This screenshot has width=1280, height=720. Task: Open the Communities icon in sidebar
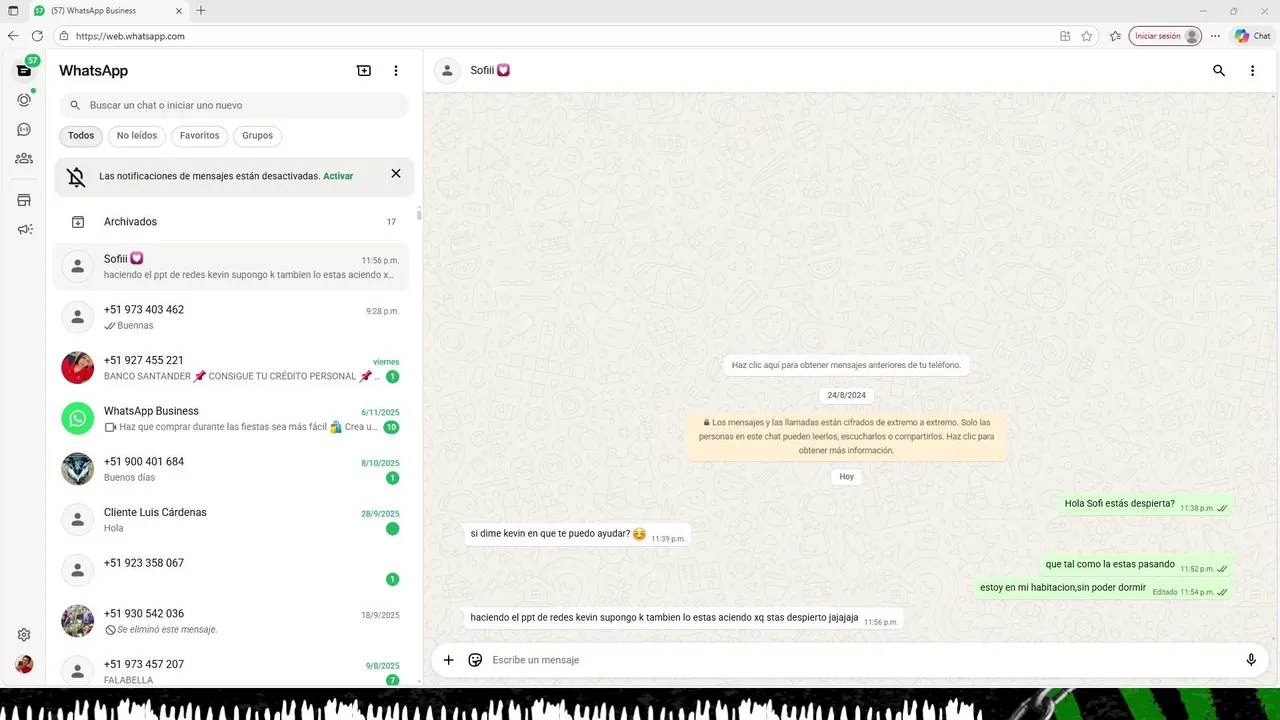click(x=24, y=158)
